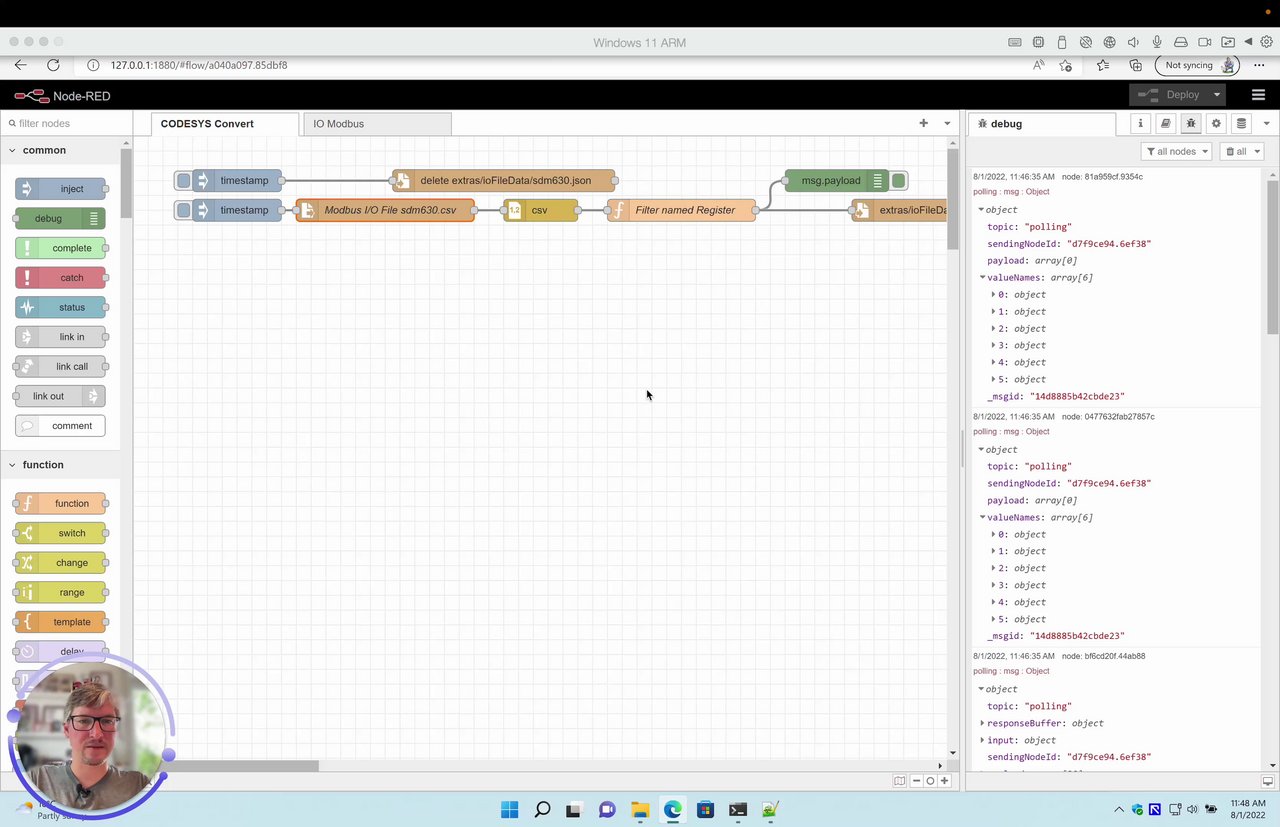Collapse the common palette category
The width and height of the screenshot is (1280, 827).
(x=43, y=150)
